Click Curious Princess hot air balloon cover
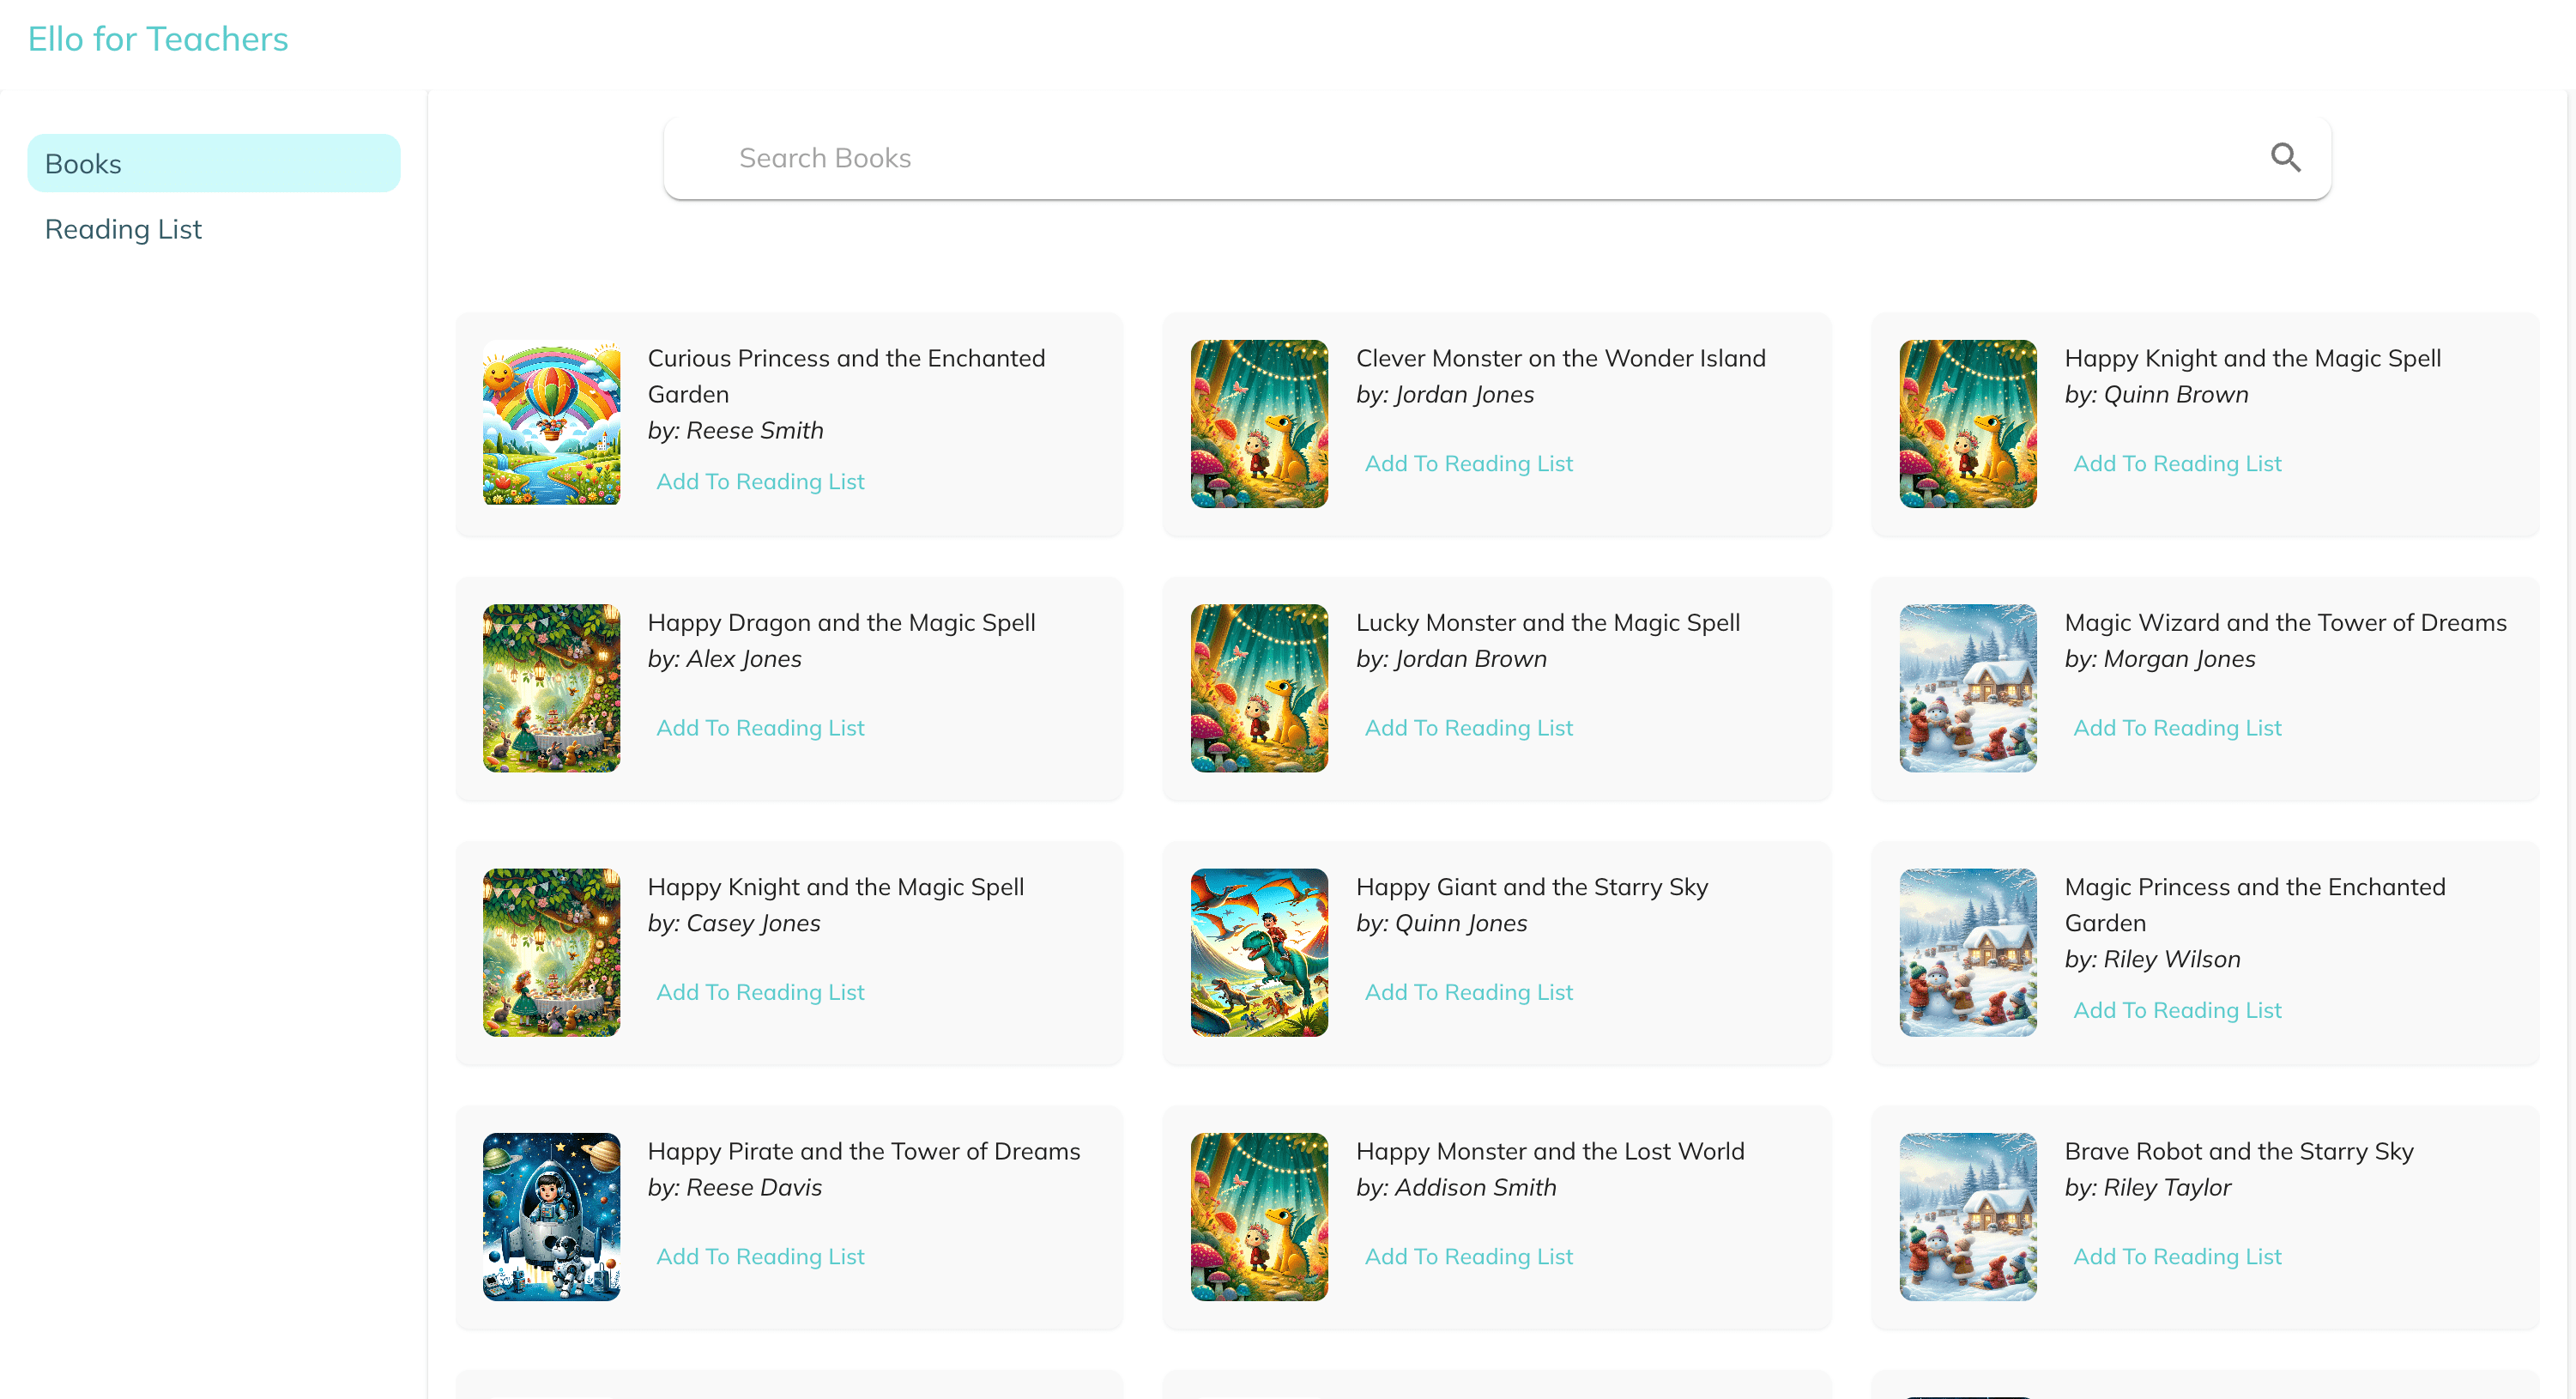The image size is (2576, 1399). (551, 423)
